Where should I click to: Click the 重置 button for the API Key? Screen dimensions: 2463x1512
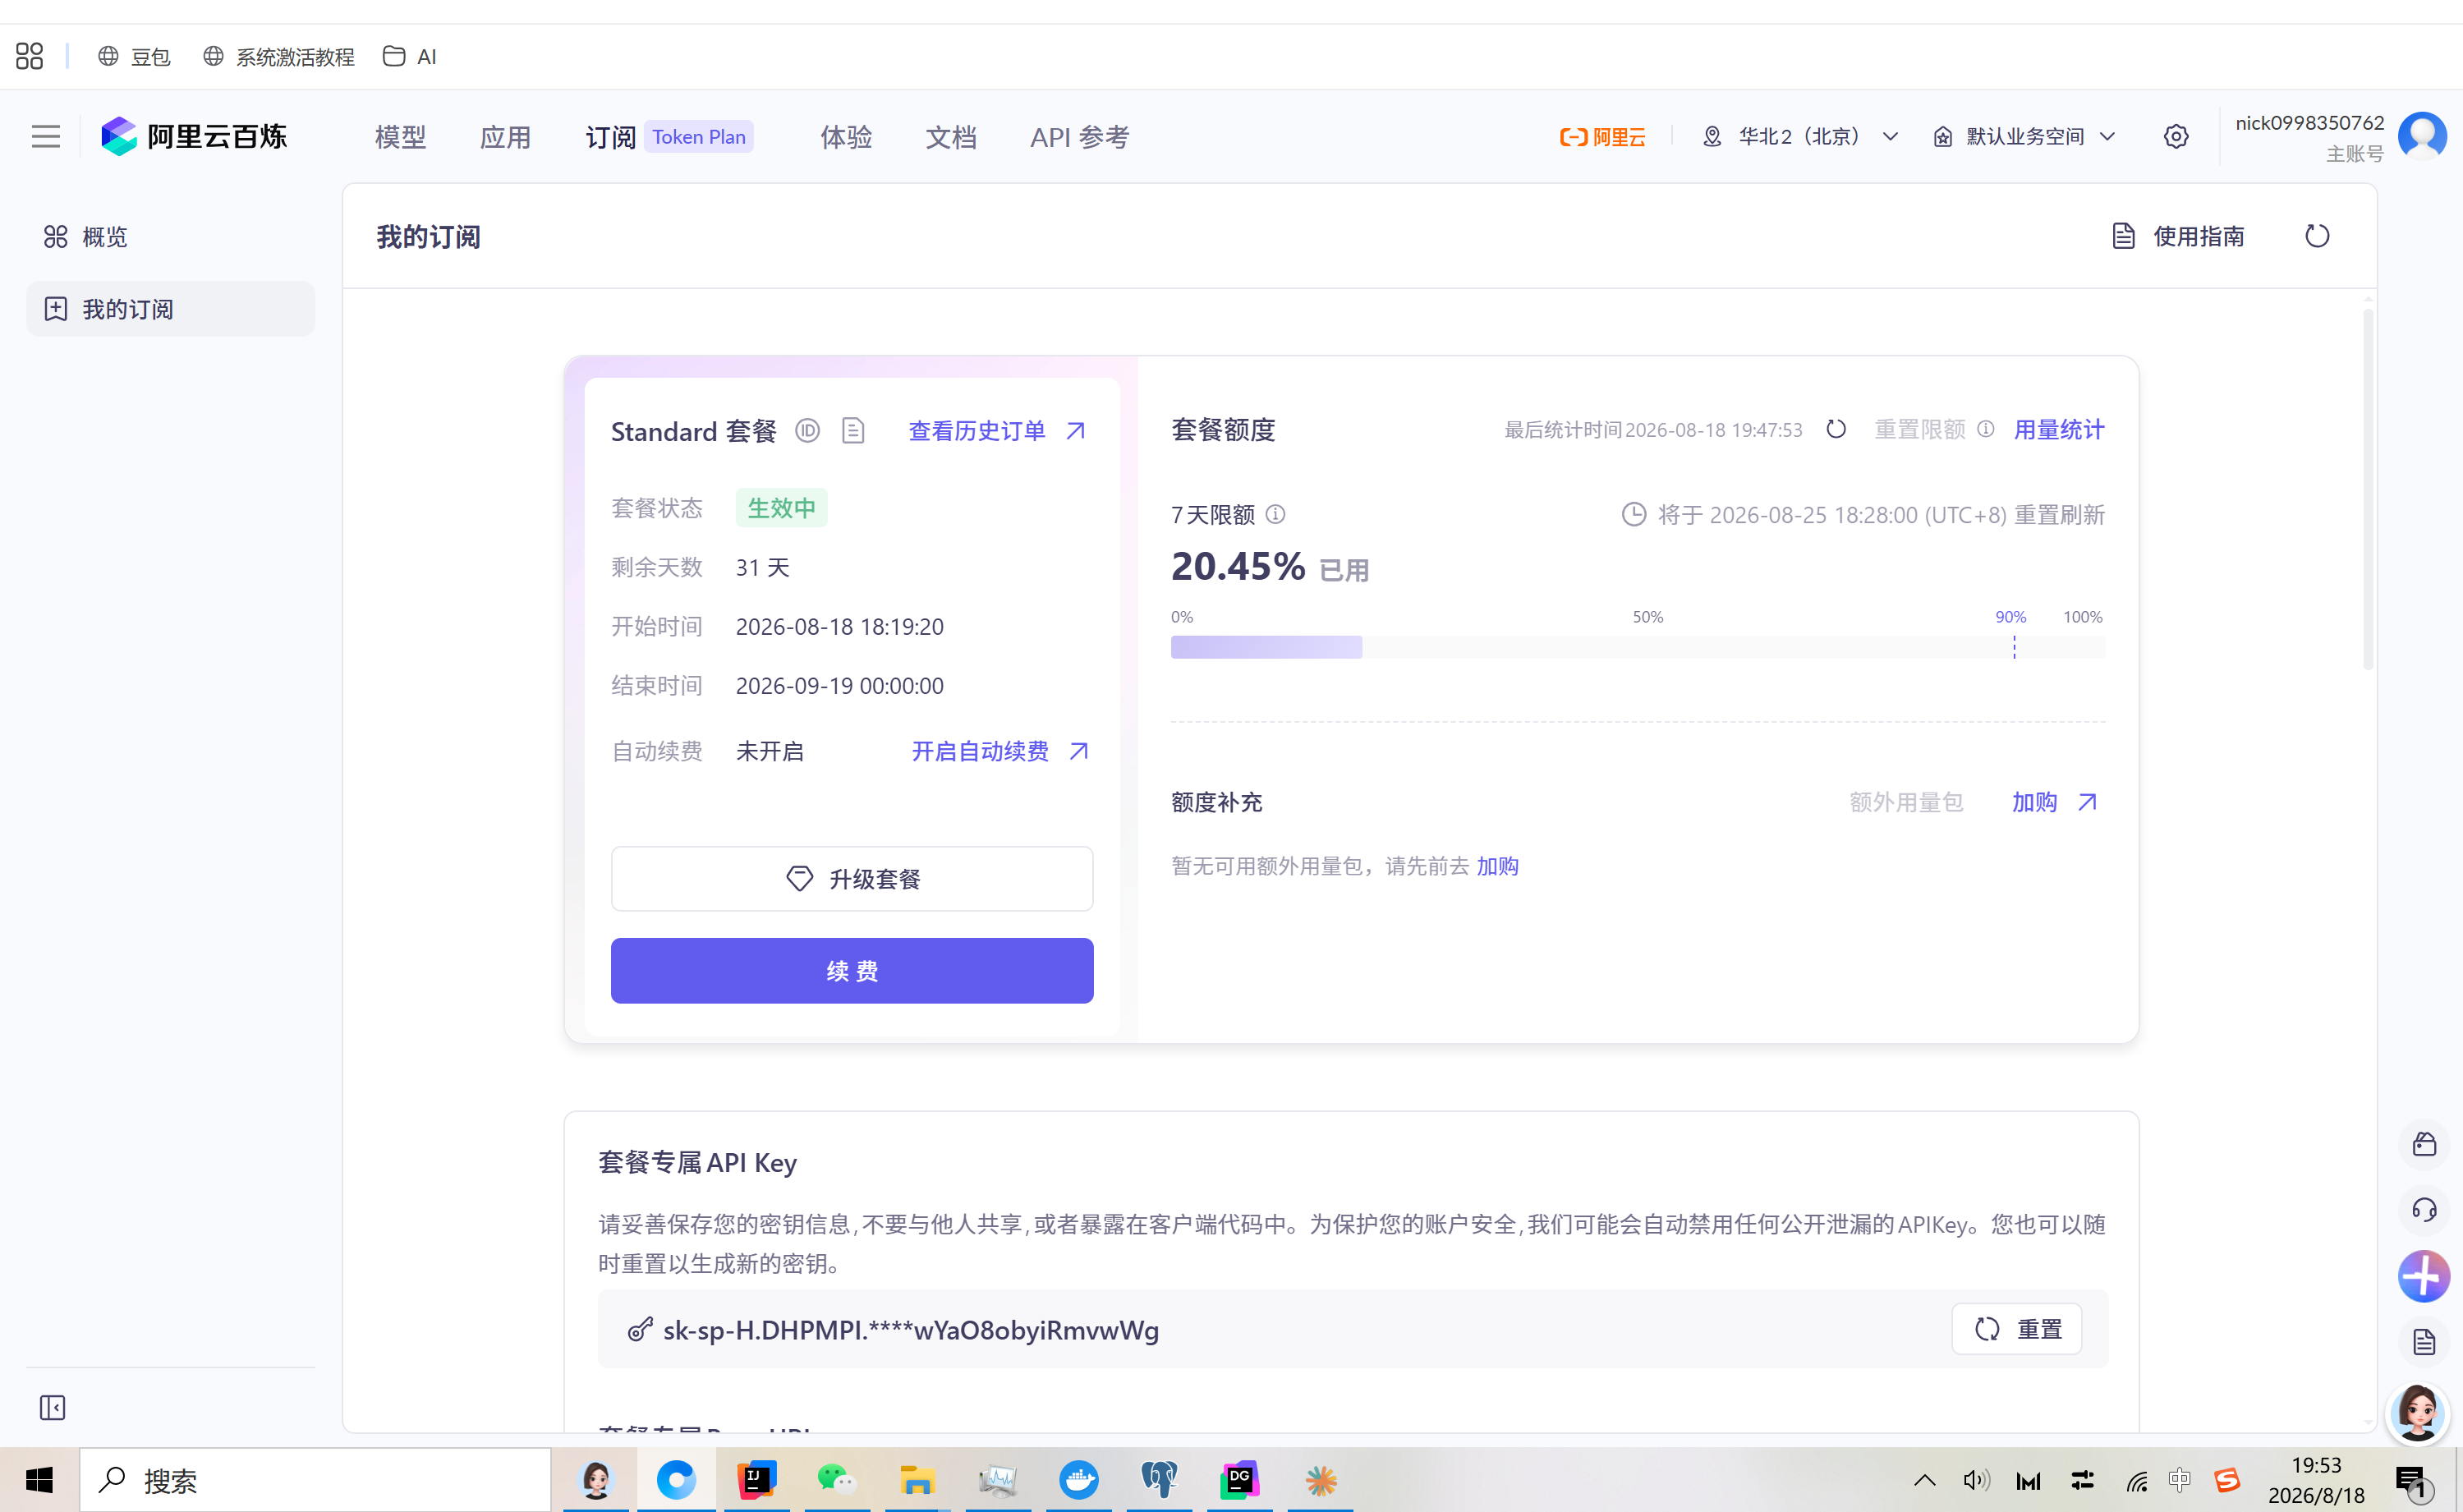2017,1329
